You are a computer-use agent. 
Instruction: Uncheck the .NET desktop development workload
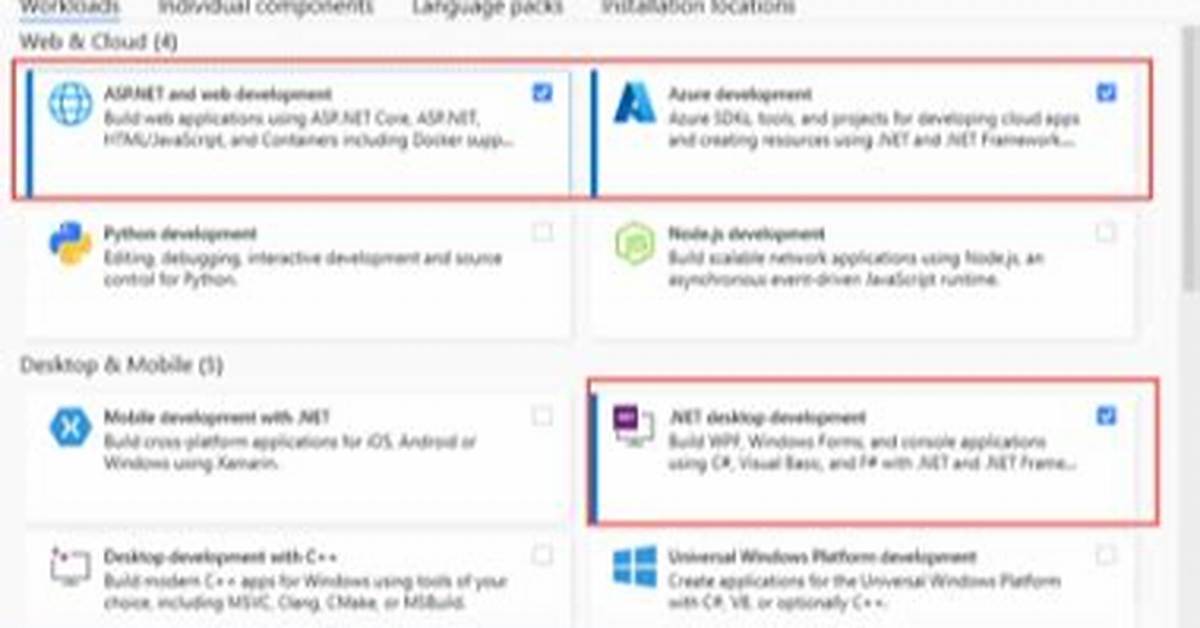pyautogui.click(x=1106, y=416)
